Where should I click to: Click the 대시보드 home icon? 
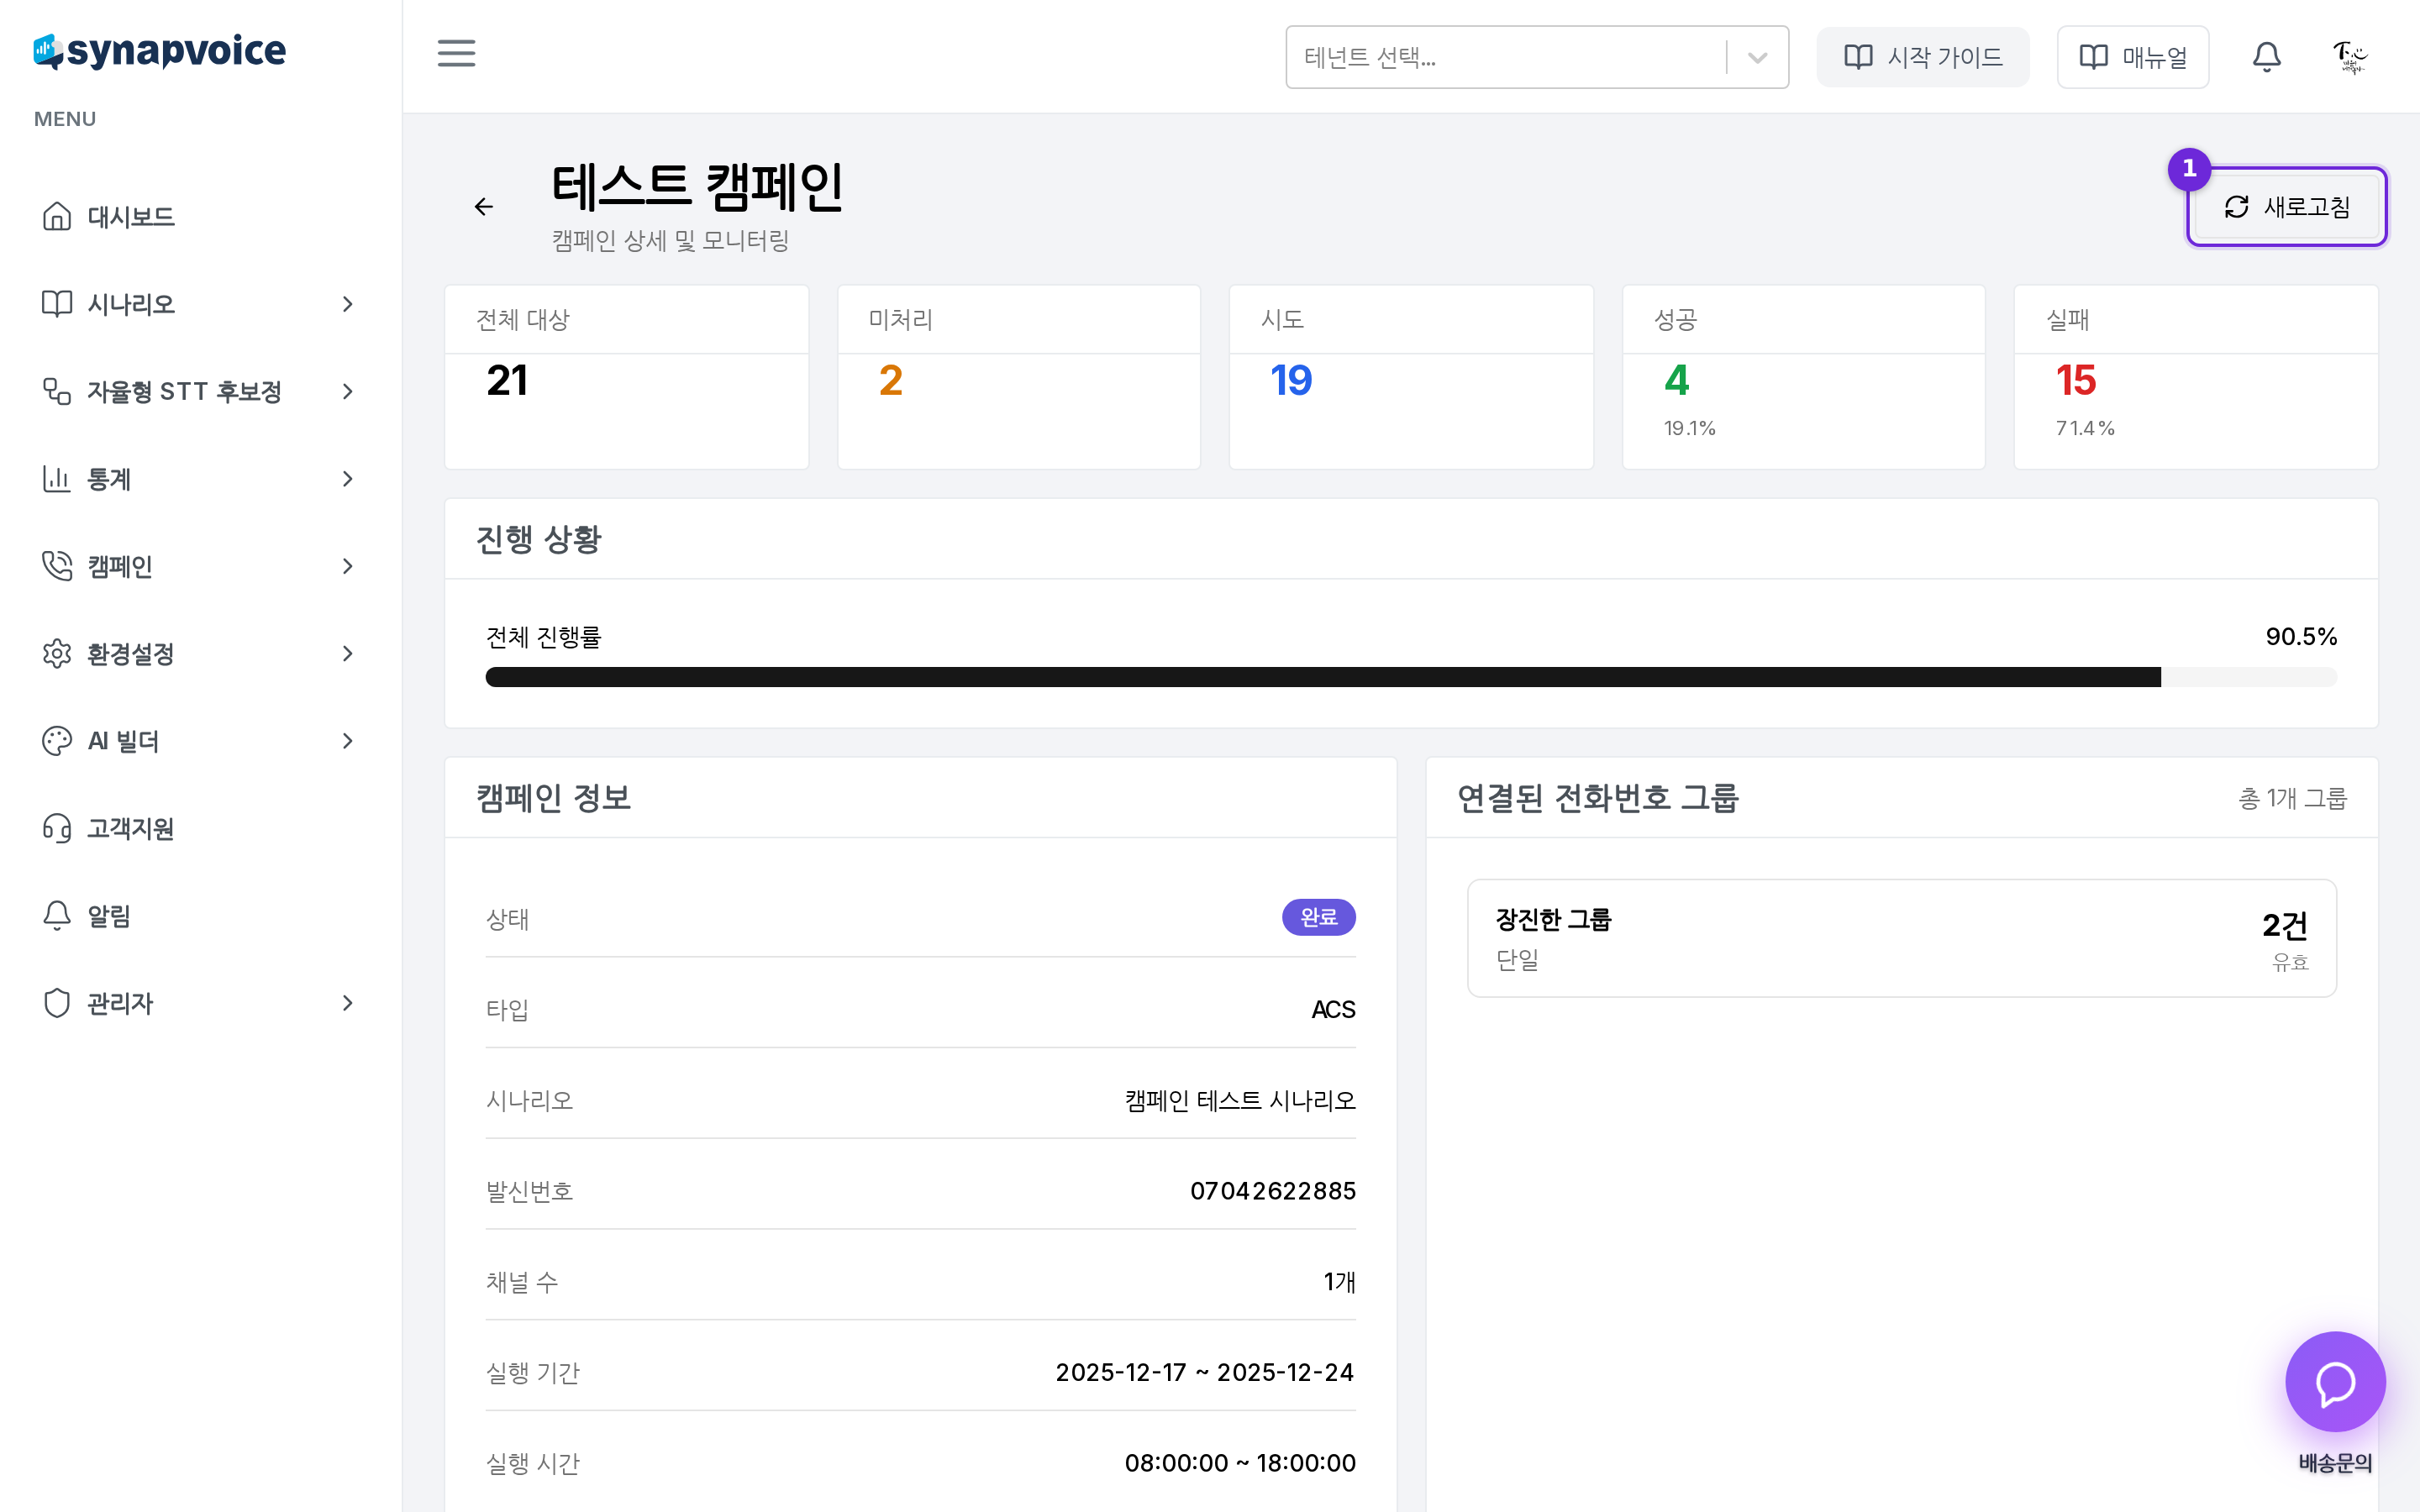[x=57, y=216]
